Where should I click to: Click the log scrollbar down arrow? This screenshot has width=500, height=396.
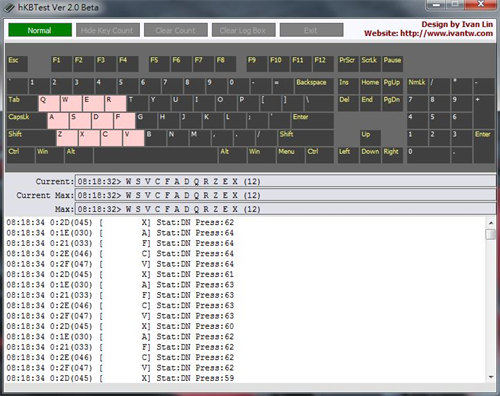point(491,377)
